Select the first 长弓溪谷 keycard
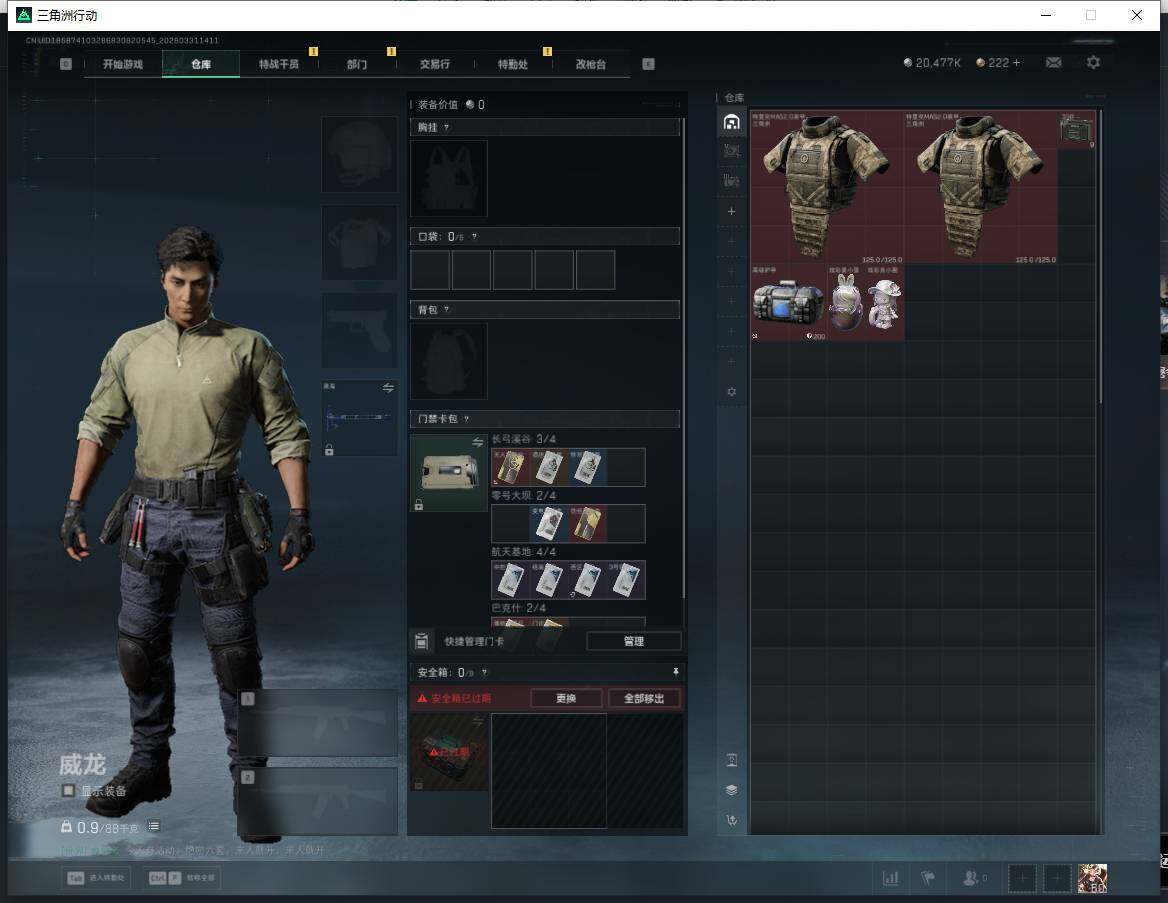 click(510, 467)
